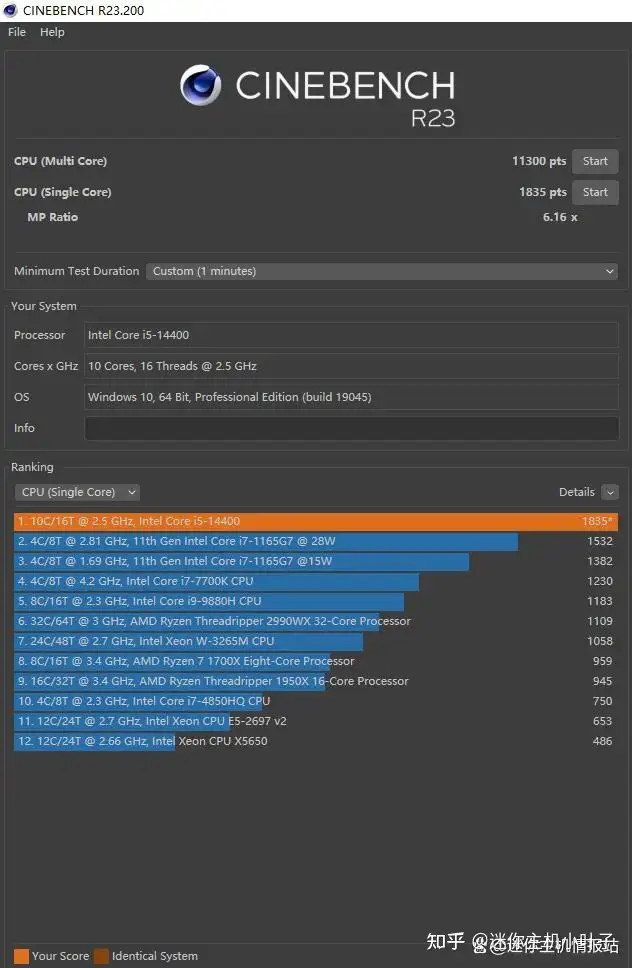Open the File menu
This screenshot has width=632, height=968.
pos(17,32)
